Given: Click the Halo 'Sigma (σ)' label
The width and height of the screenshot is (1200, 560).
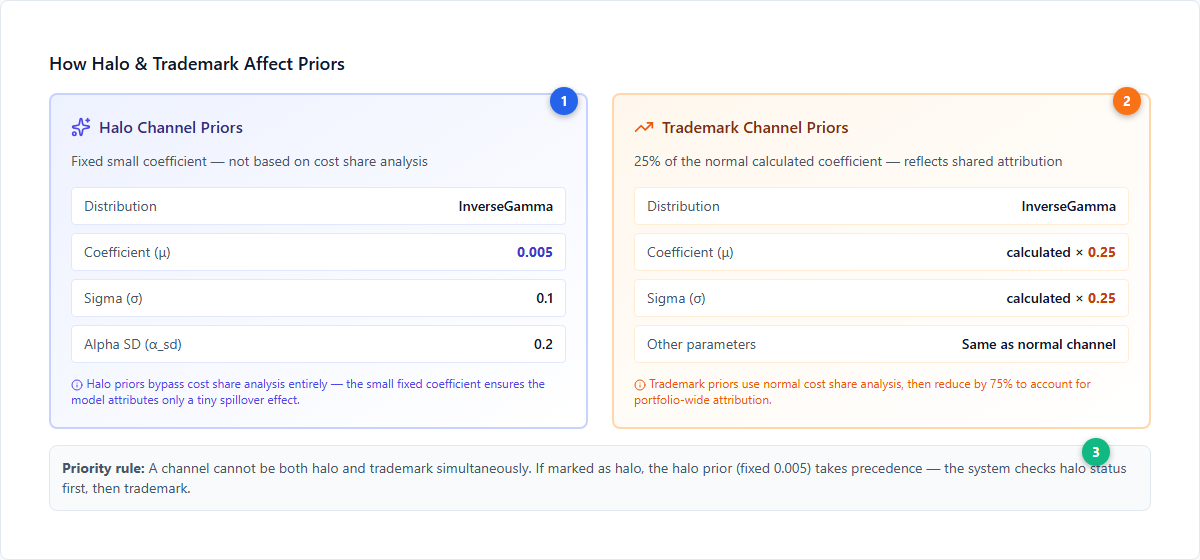Looking at the screenshot, I should (114, 298).
